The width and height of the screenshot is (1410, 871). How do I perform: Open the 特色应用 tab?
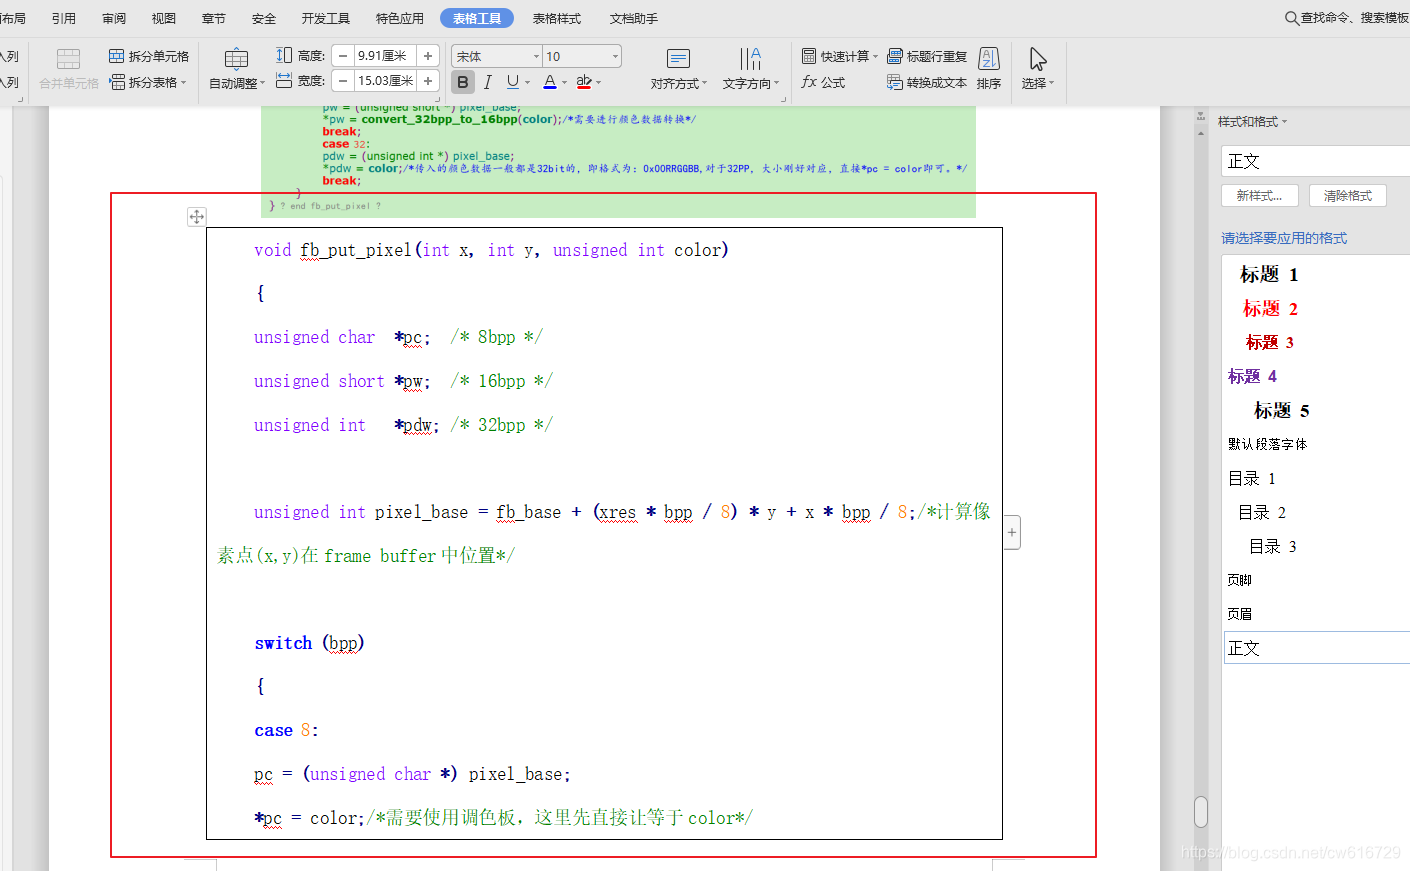[400, 18]
